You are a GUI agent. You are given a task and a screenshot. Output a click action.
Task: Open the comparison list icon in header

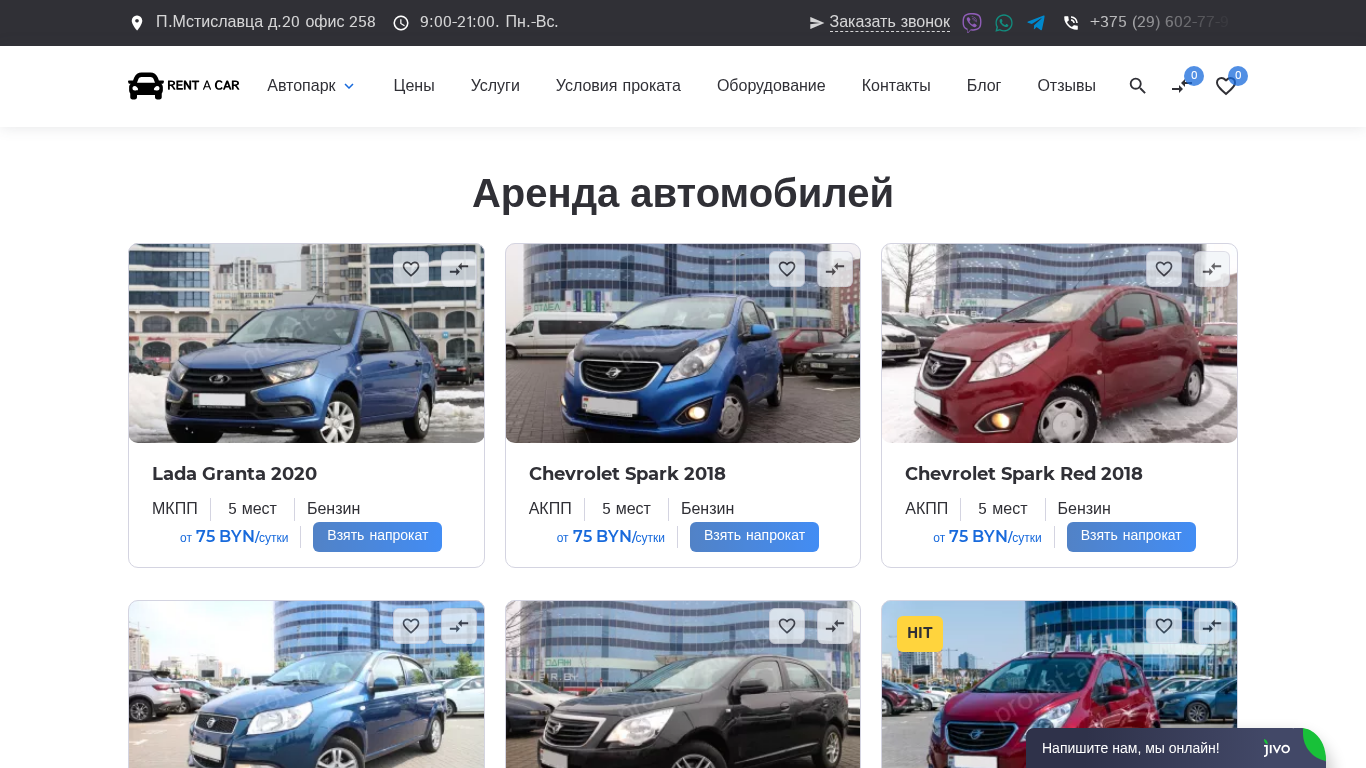[1182, 86]
